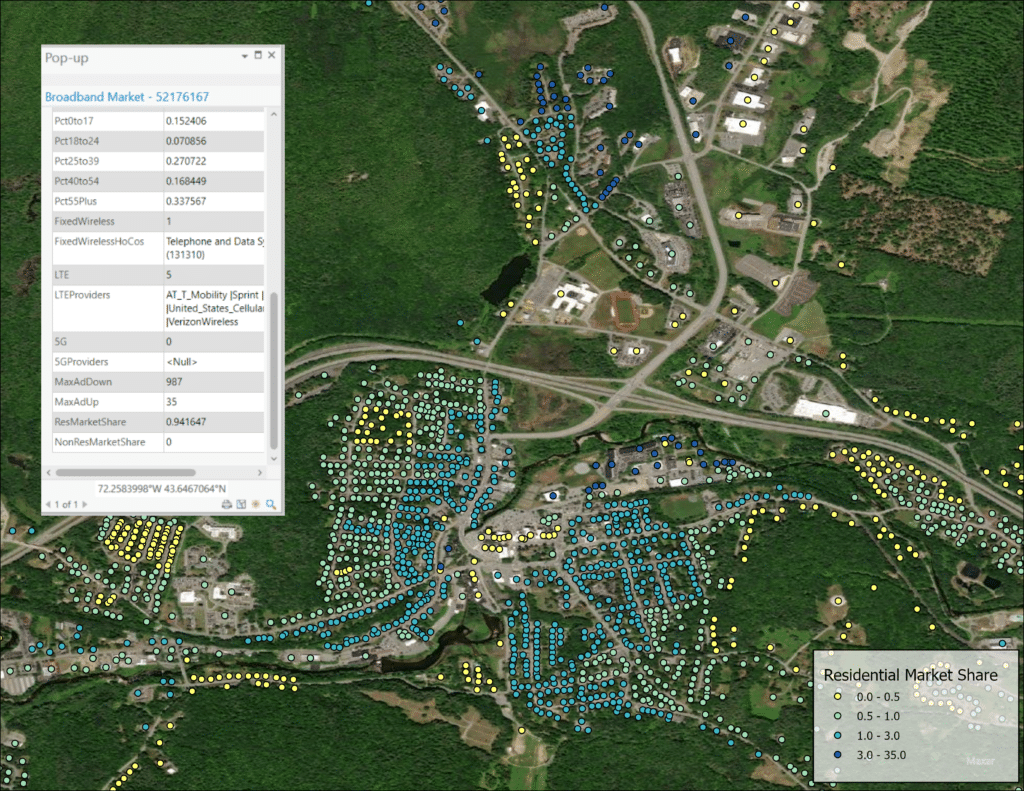
Task: Select the coordinates text 72.2583998°W 43.6467064°N
Action: [162, 489]
